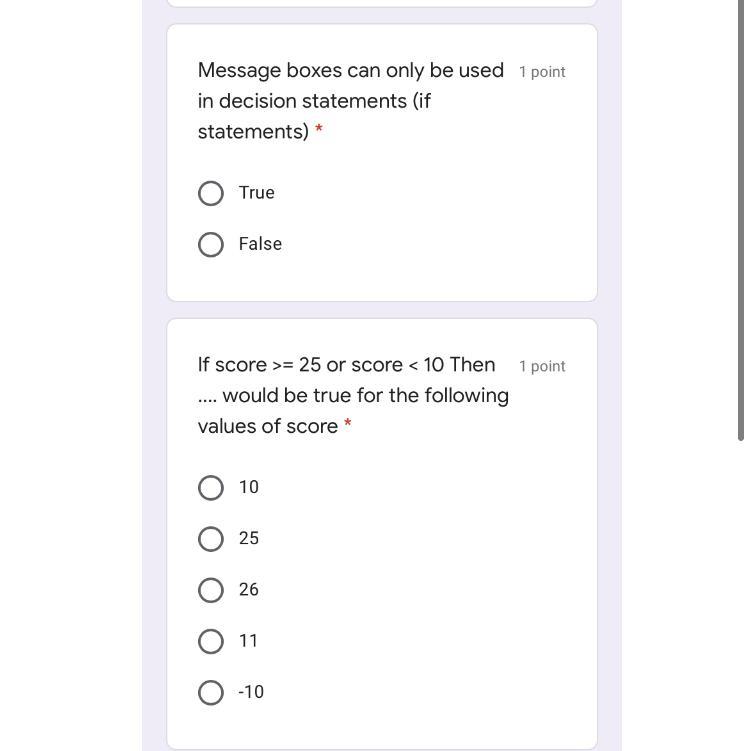Image resolution: width=750 pixels, height=751 pixels.
Task: Select the radio circle for -10
Action: click(211, 692)
